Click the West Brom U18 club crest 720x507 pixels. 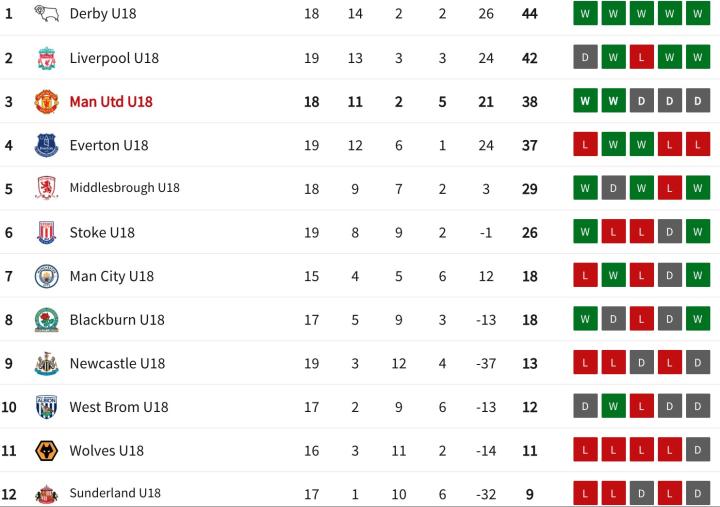coord(46,407)
